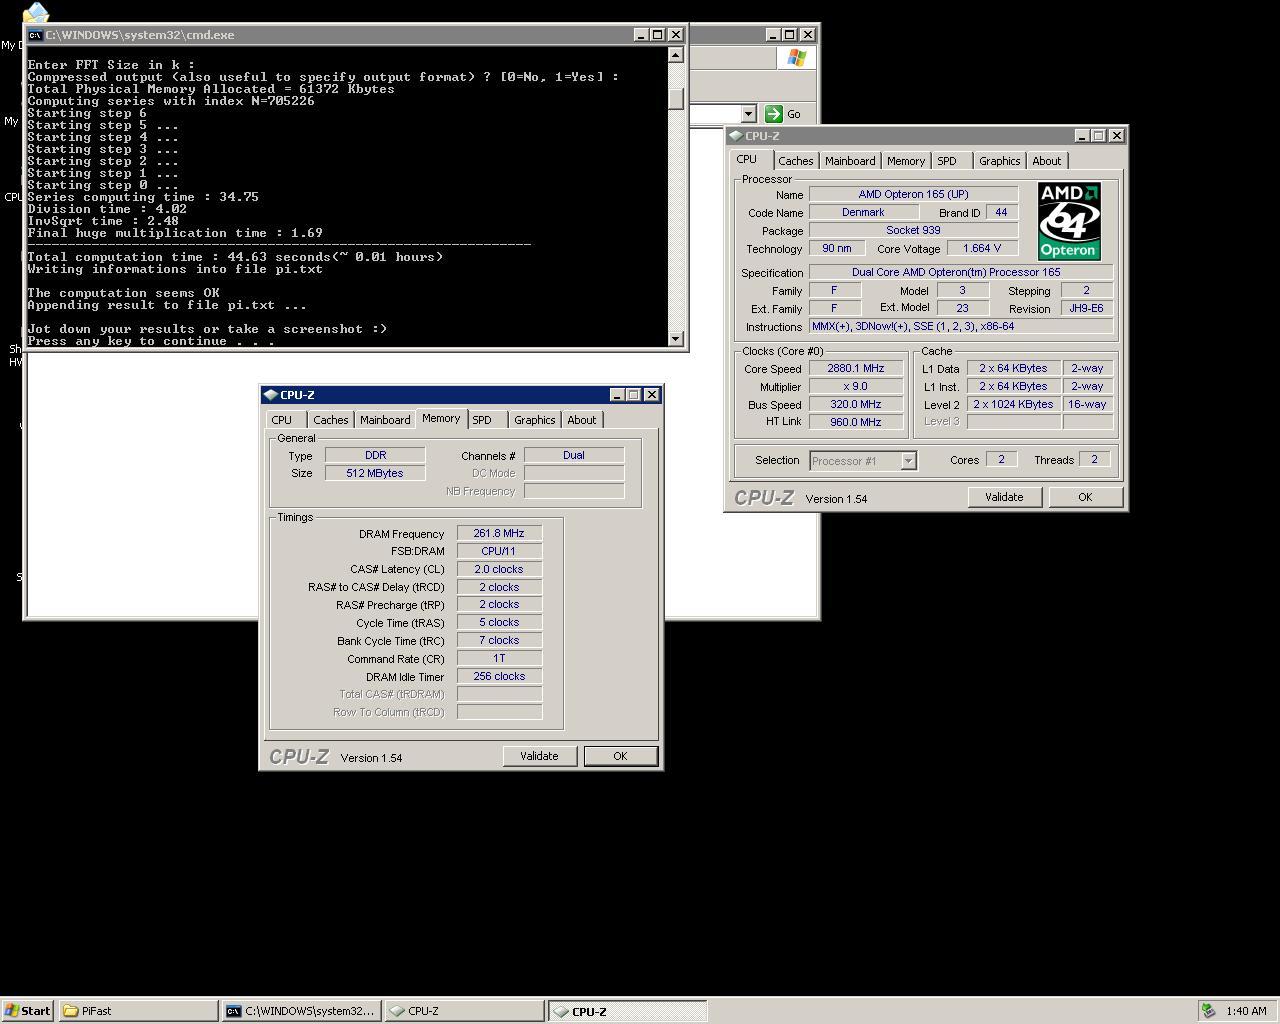
Task: Click the cmd.exe scrollbar up arrow
Action: point(676,55)
